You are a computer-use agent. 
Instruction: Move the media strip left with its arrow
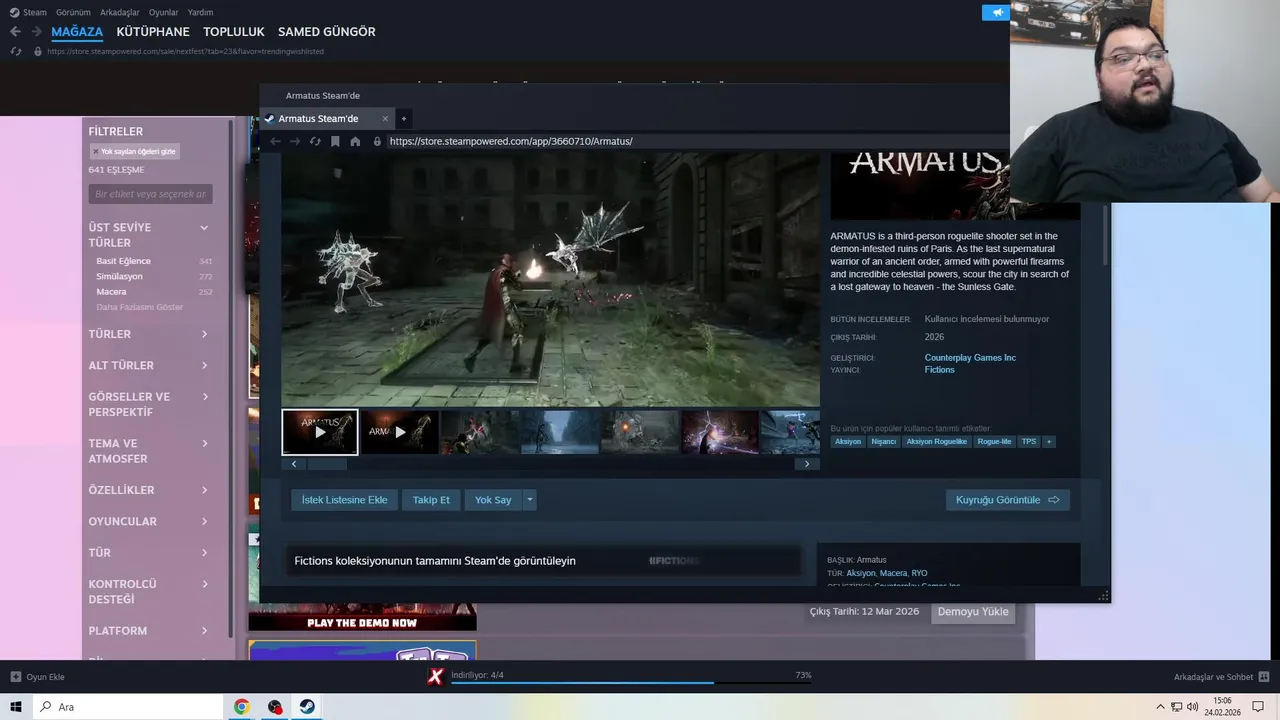(294, 464)
